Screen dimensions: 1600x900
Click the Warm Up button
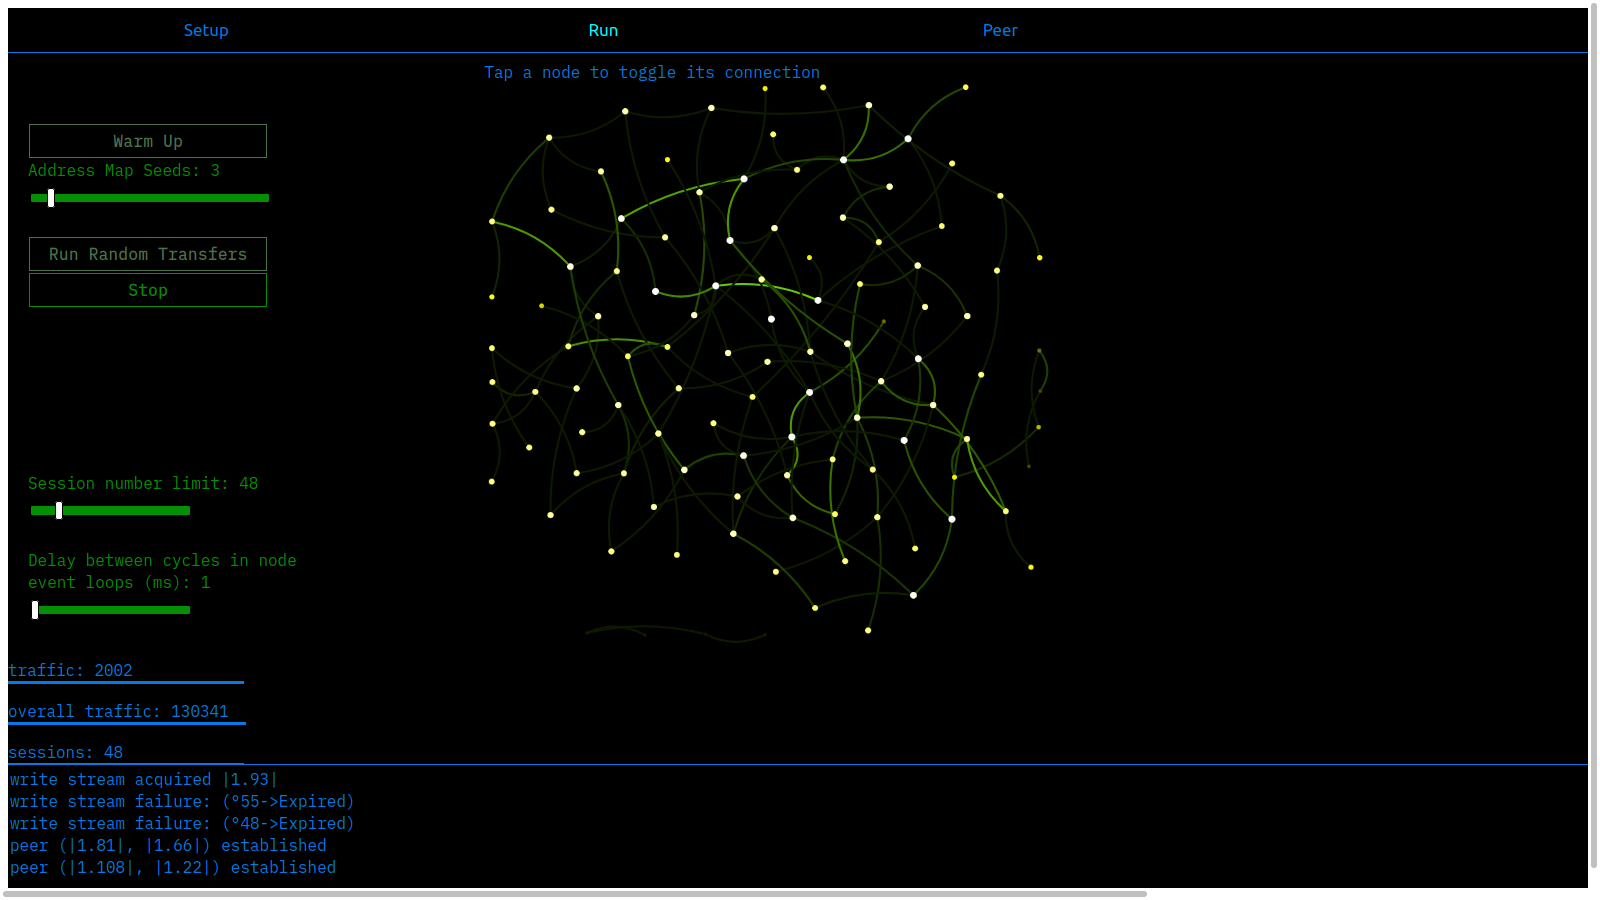point(147,140)
